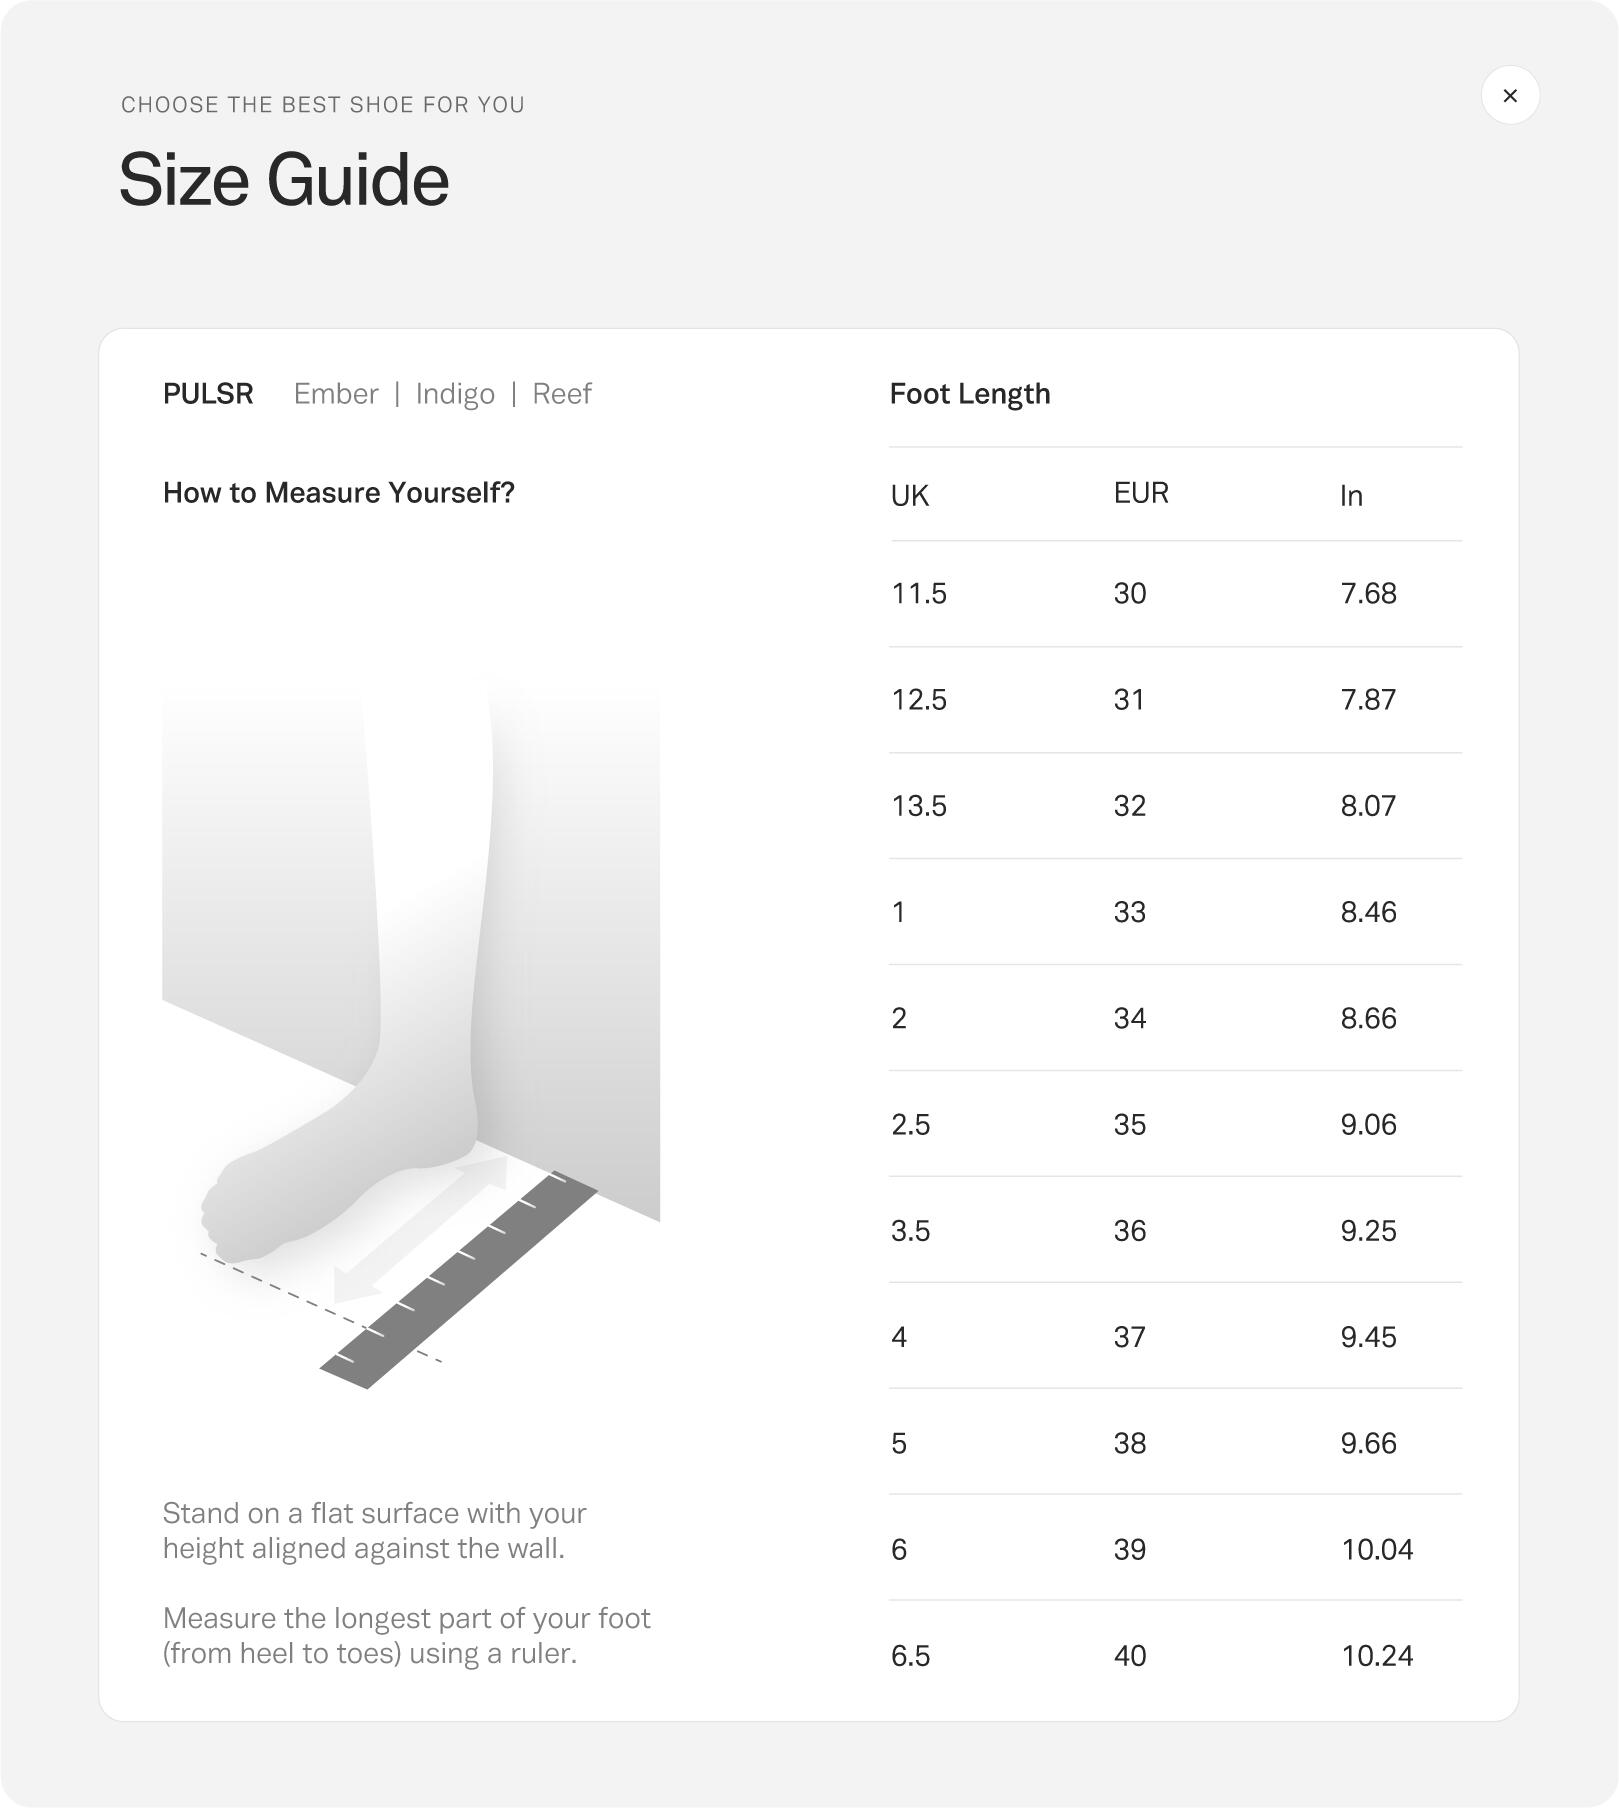The height and width of the screenshot is (1808, 1619).
Task: Click the EUR column header
Action: [x=1141, y=493]
